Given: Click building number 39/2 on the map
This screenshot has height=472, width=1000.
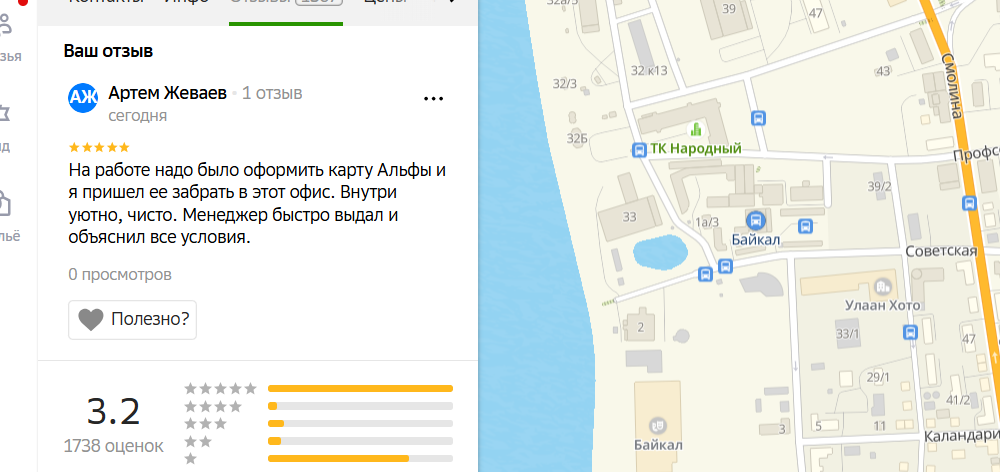Looking at the screenshot, I should point(879,186).
